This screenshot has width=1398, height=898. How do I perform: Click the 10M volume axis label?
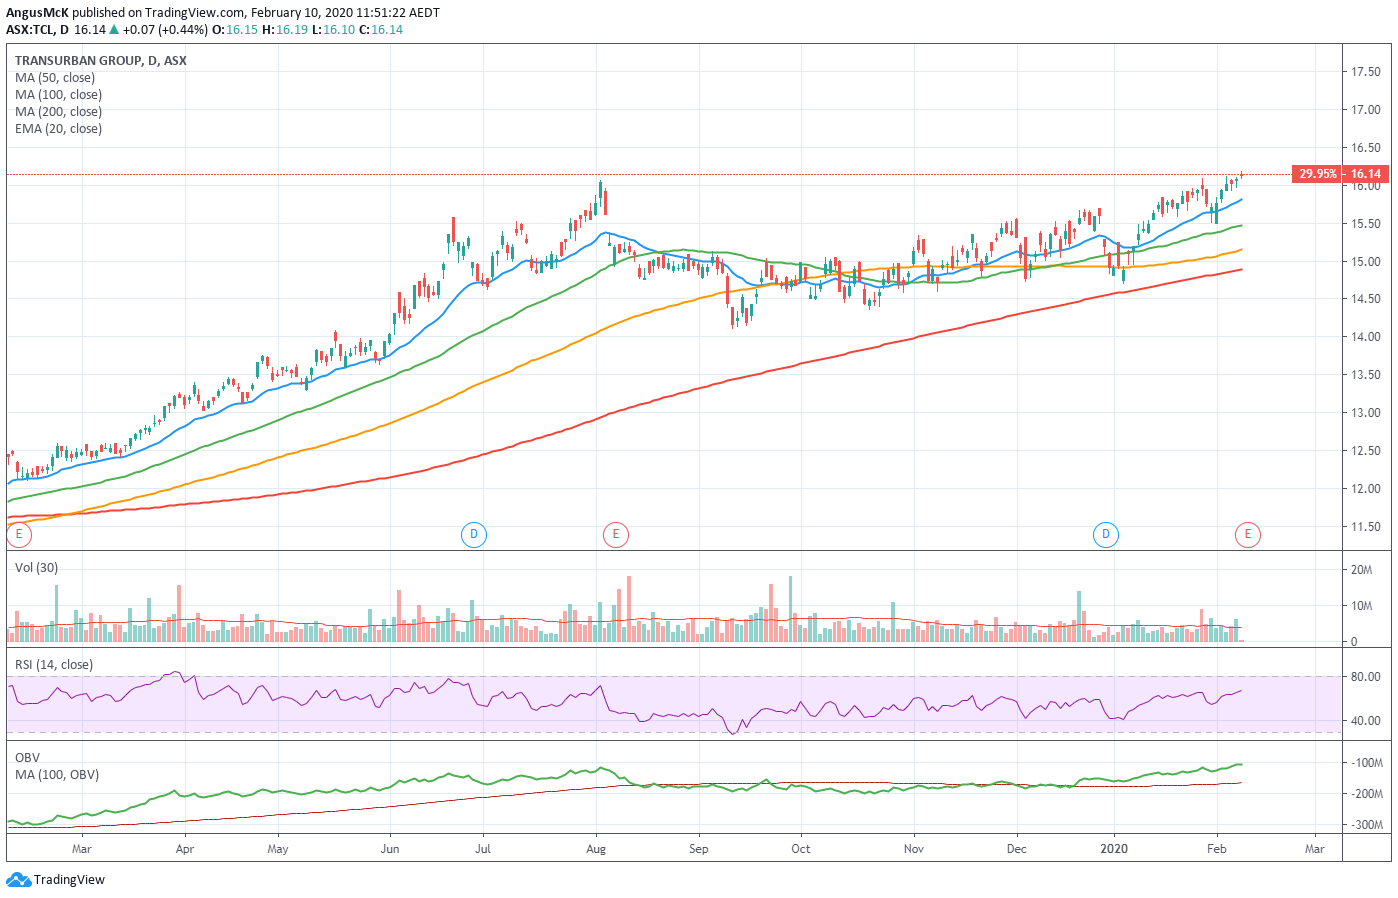[1362, 606]
